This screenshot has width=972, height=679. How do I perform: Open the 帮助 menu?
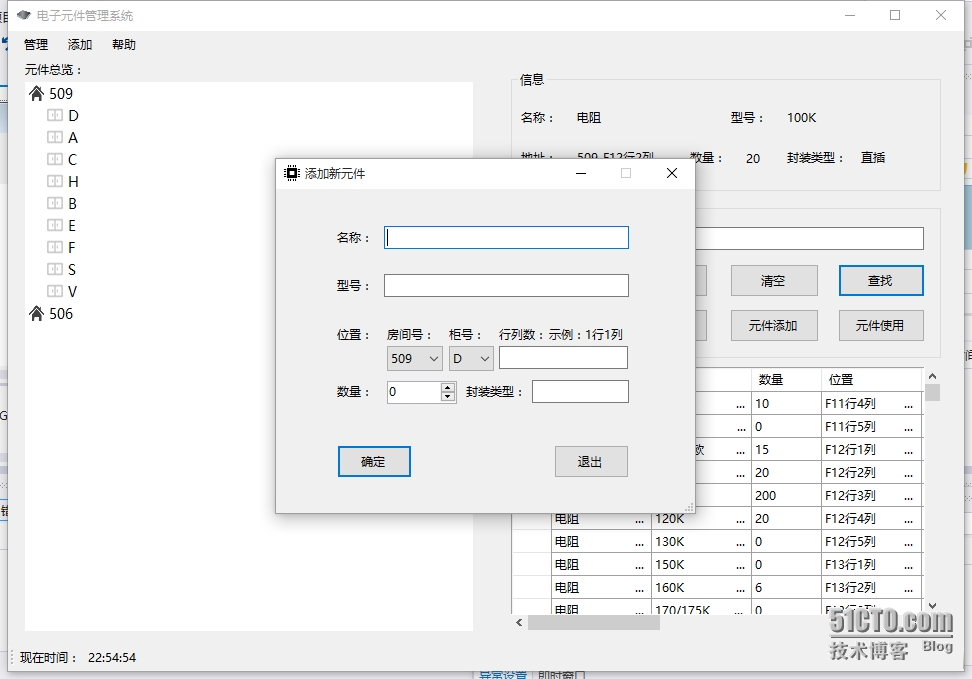pyautogui.click(x=124, y=45)
